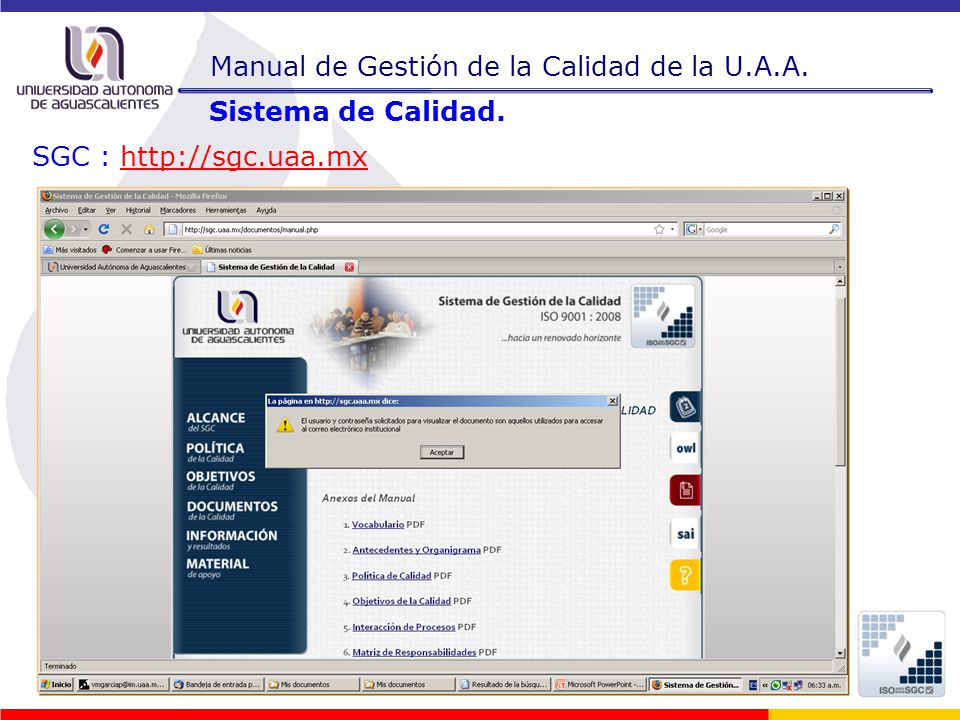Click the red document side icon
Viewport: 960px width, 720px height.
[x=685, y=490]
